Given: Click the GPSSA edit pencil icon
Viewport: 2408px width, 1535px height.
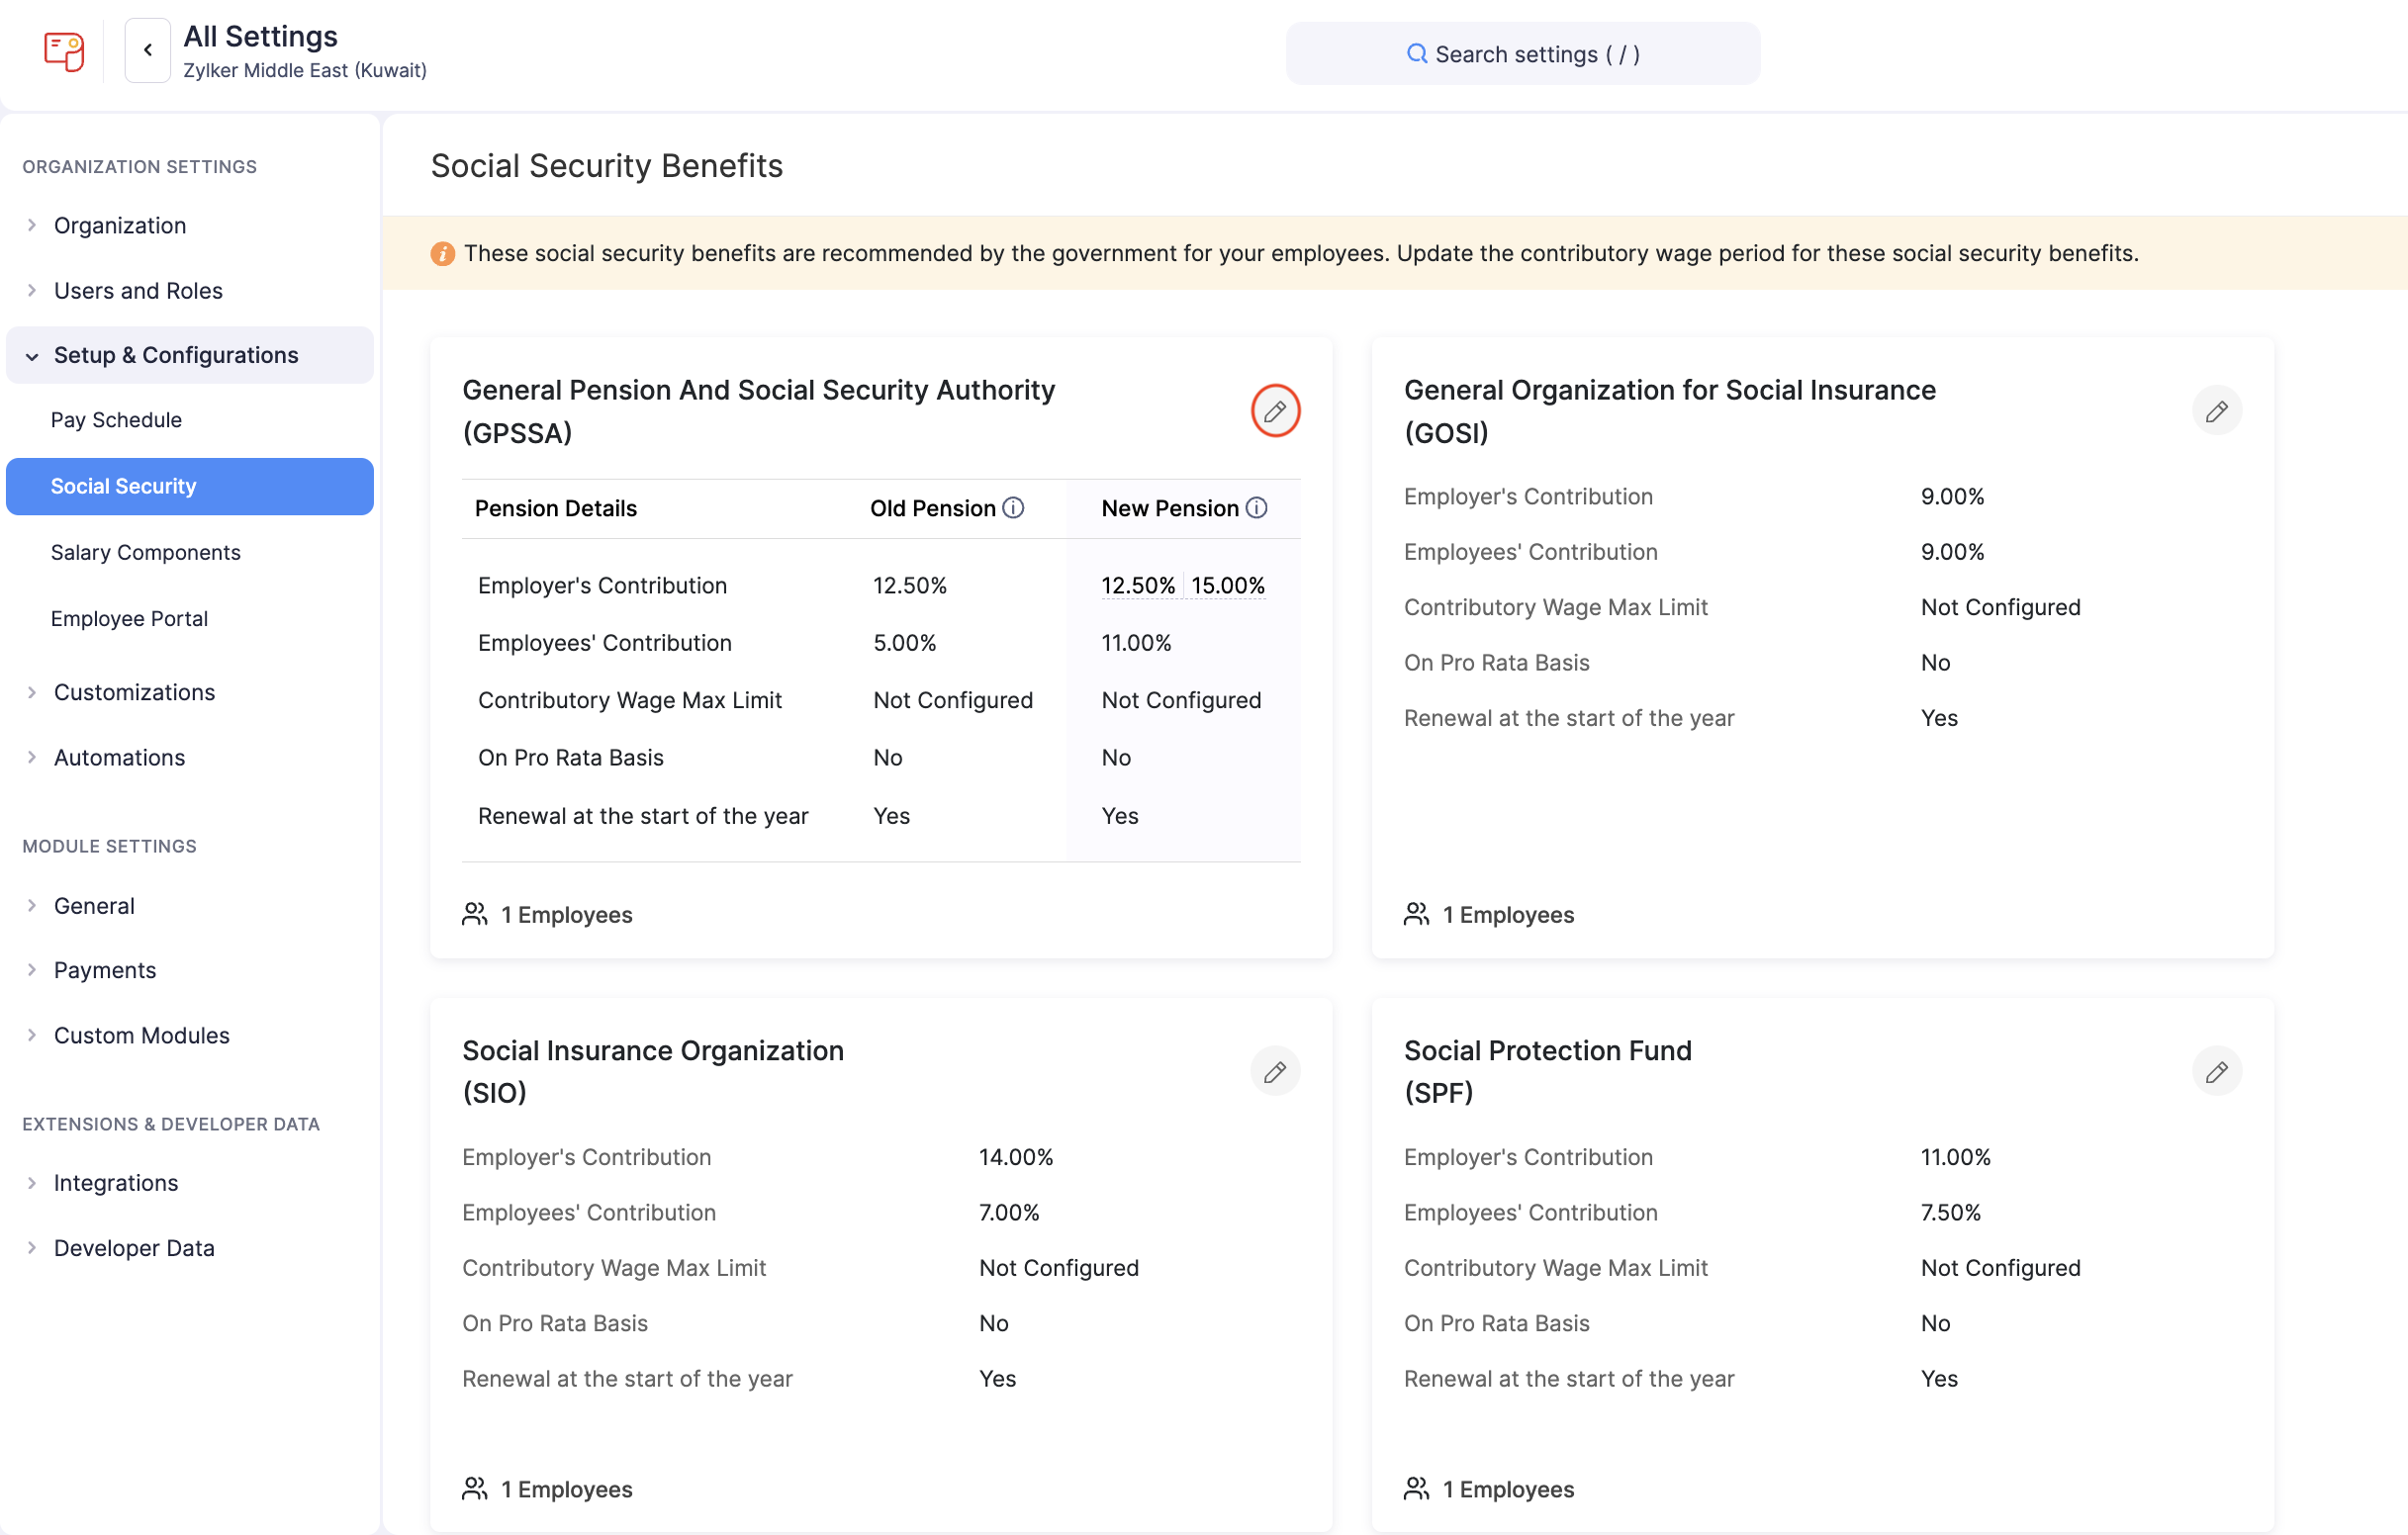Looking at the screenshot, I should 1275,411.
